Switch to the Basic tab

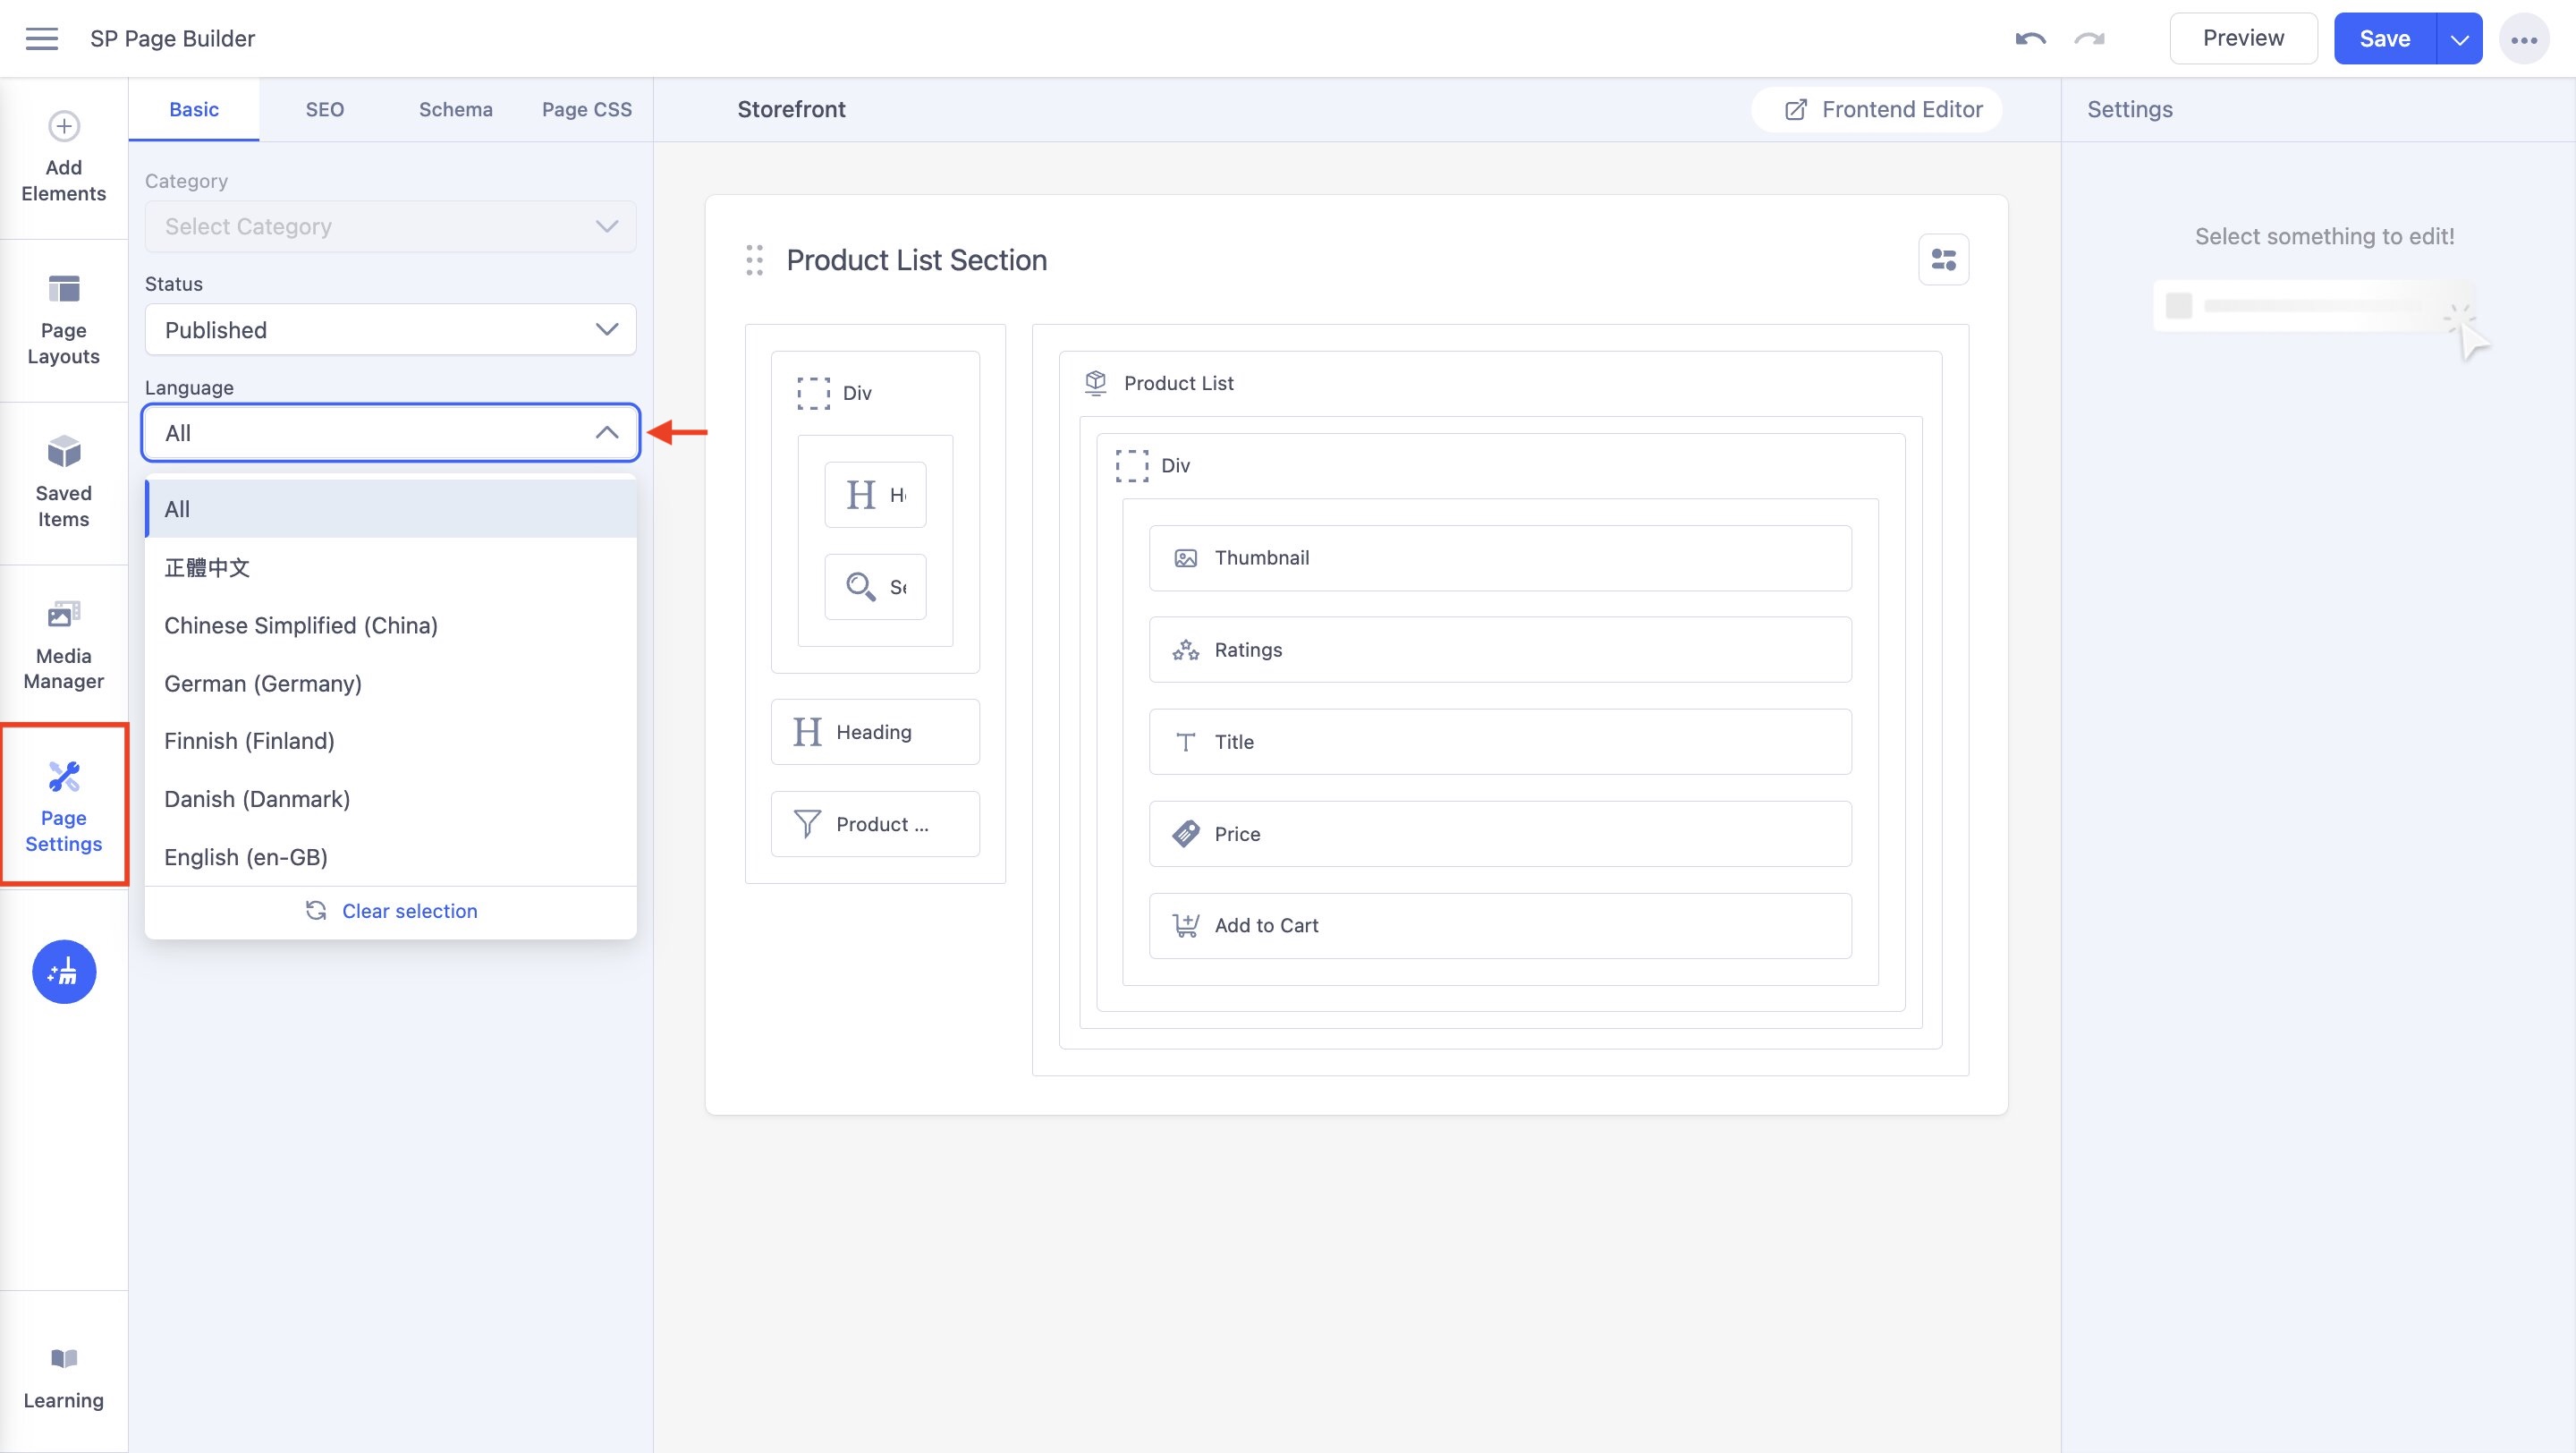click(194, 110)
